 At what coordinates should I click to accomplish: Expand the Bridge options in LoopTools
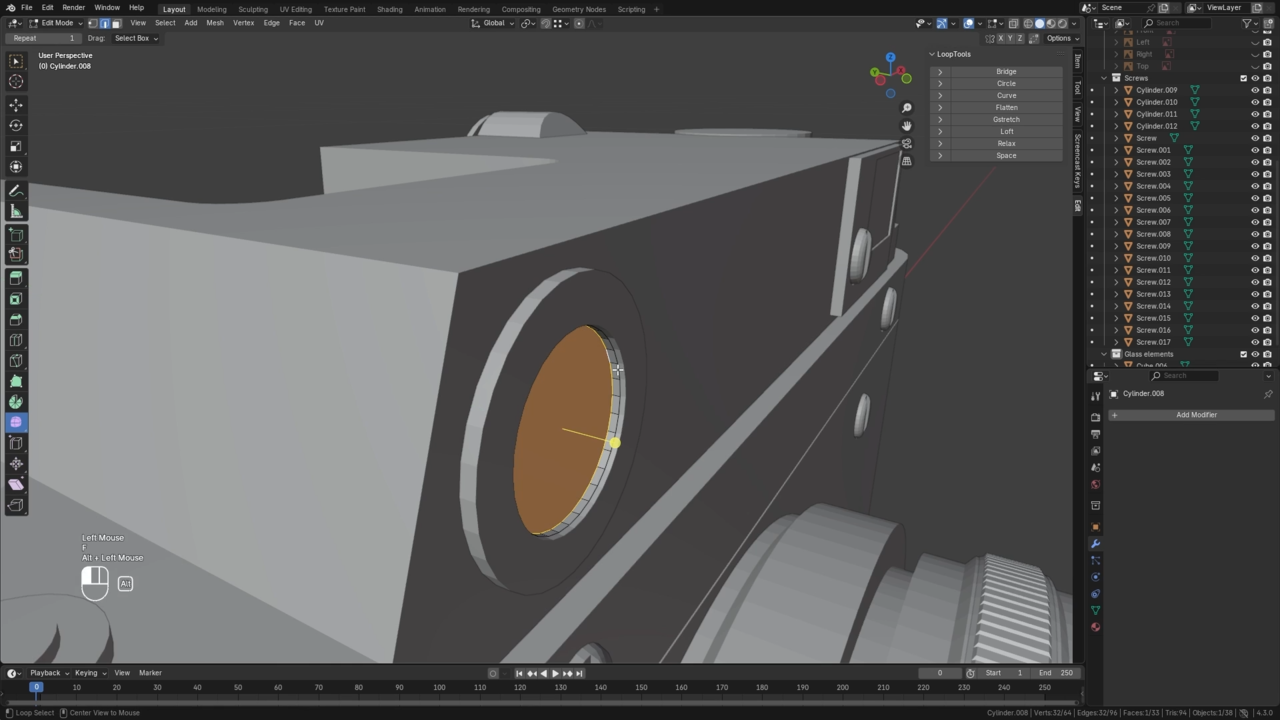[x=940, y=72]
